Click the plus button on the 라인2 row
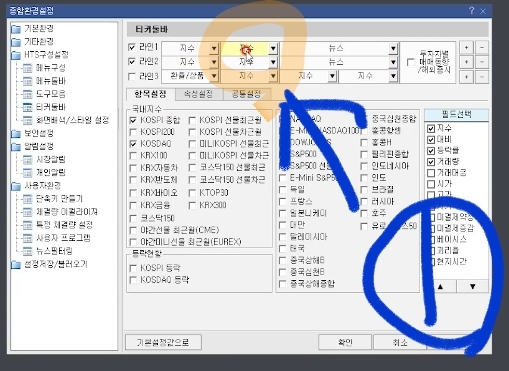Image resolution: width=509 pixels, height=371 pixels. [x=466, y=62]
